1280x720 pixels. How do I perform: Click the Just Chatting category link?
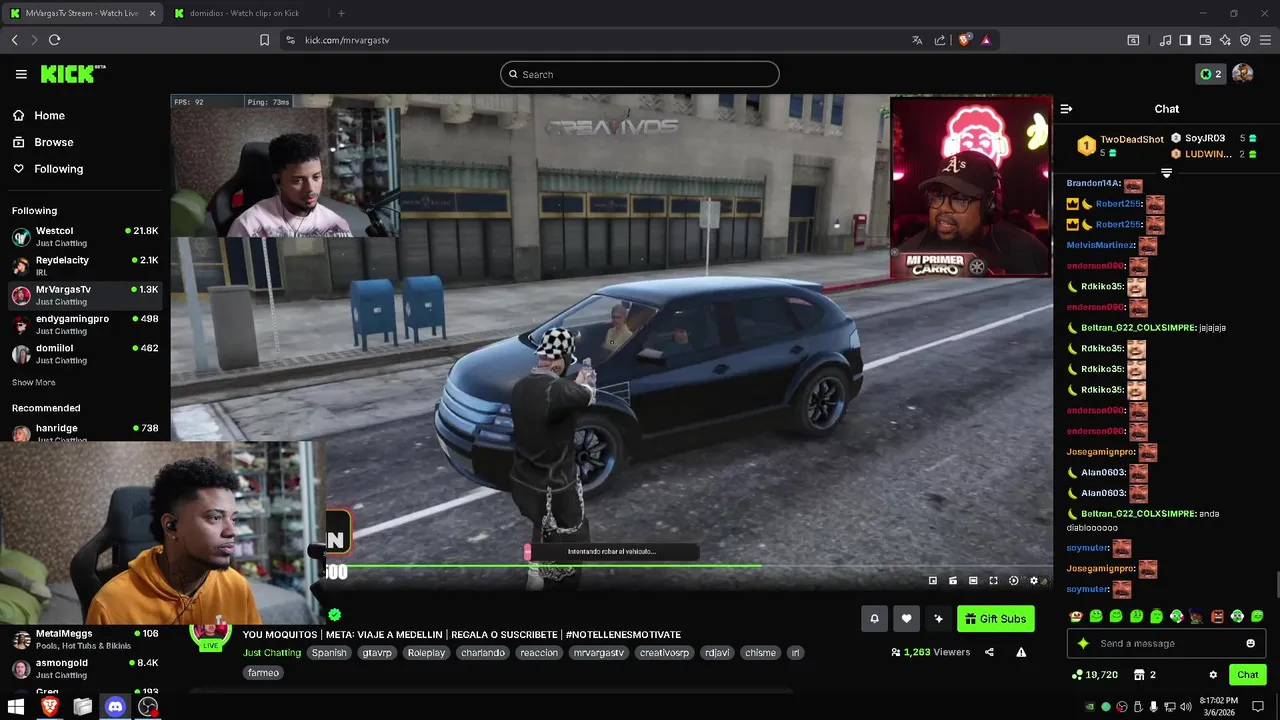[272, 653]
